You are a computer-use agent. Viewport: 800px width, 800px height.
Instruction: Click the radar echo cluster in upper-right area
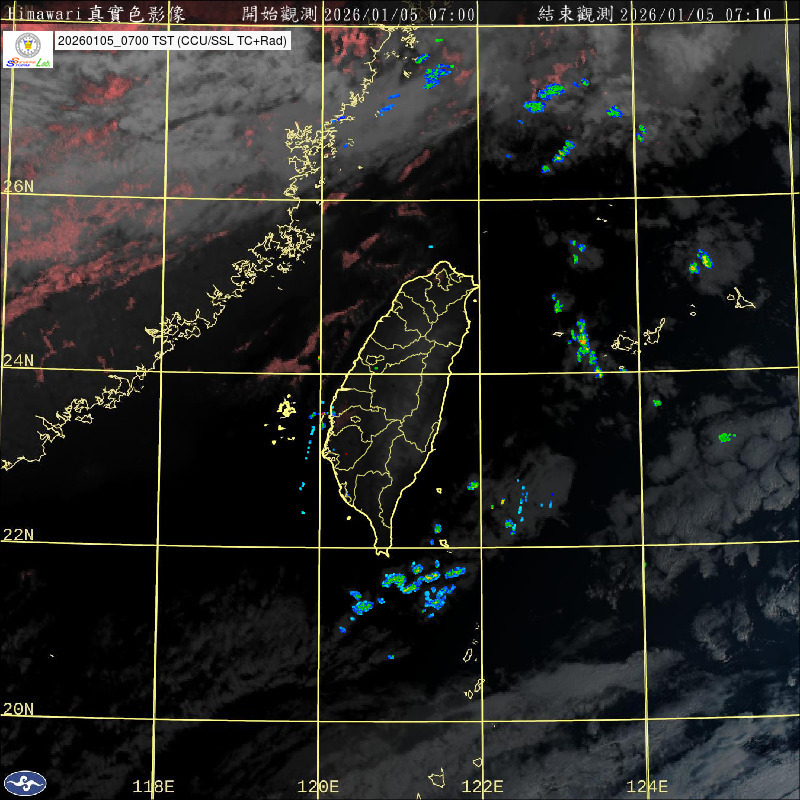coord(543,98)
